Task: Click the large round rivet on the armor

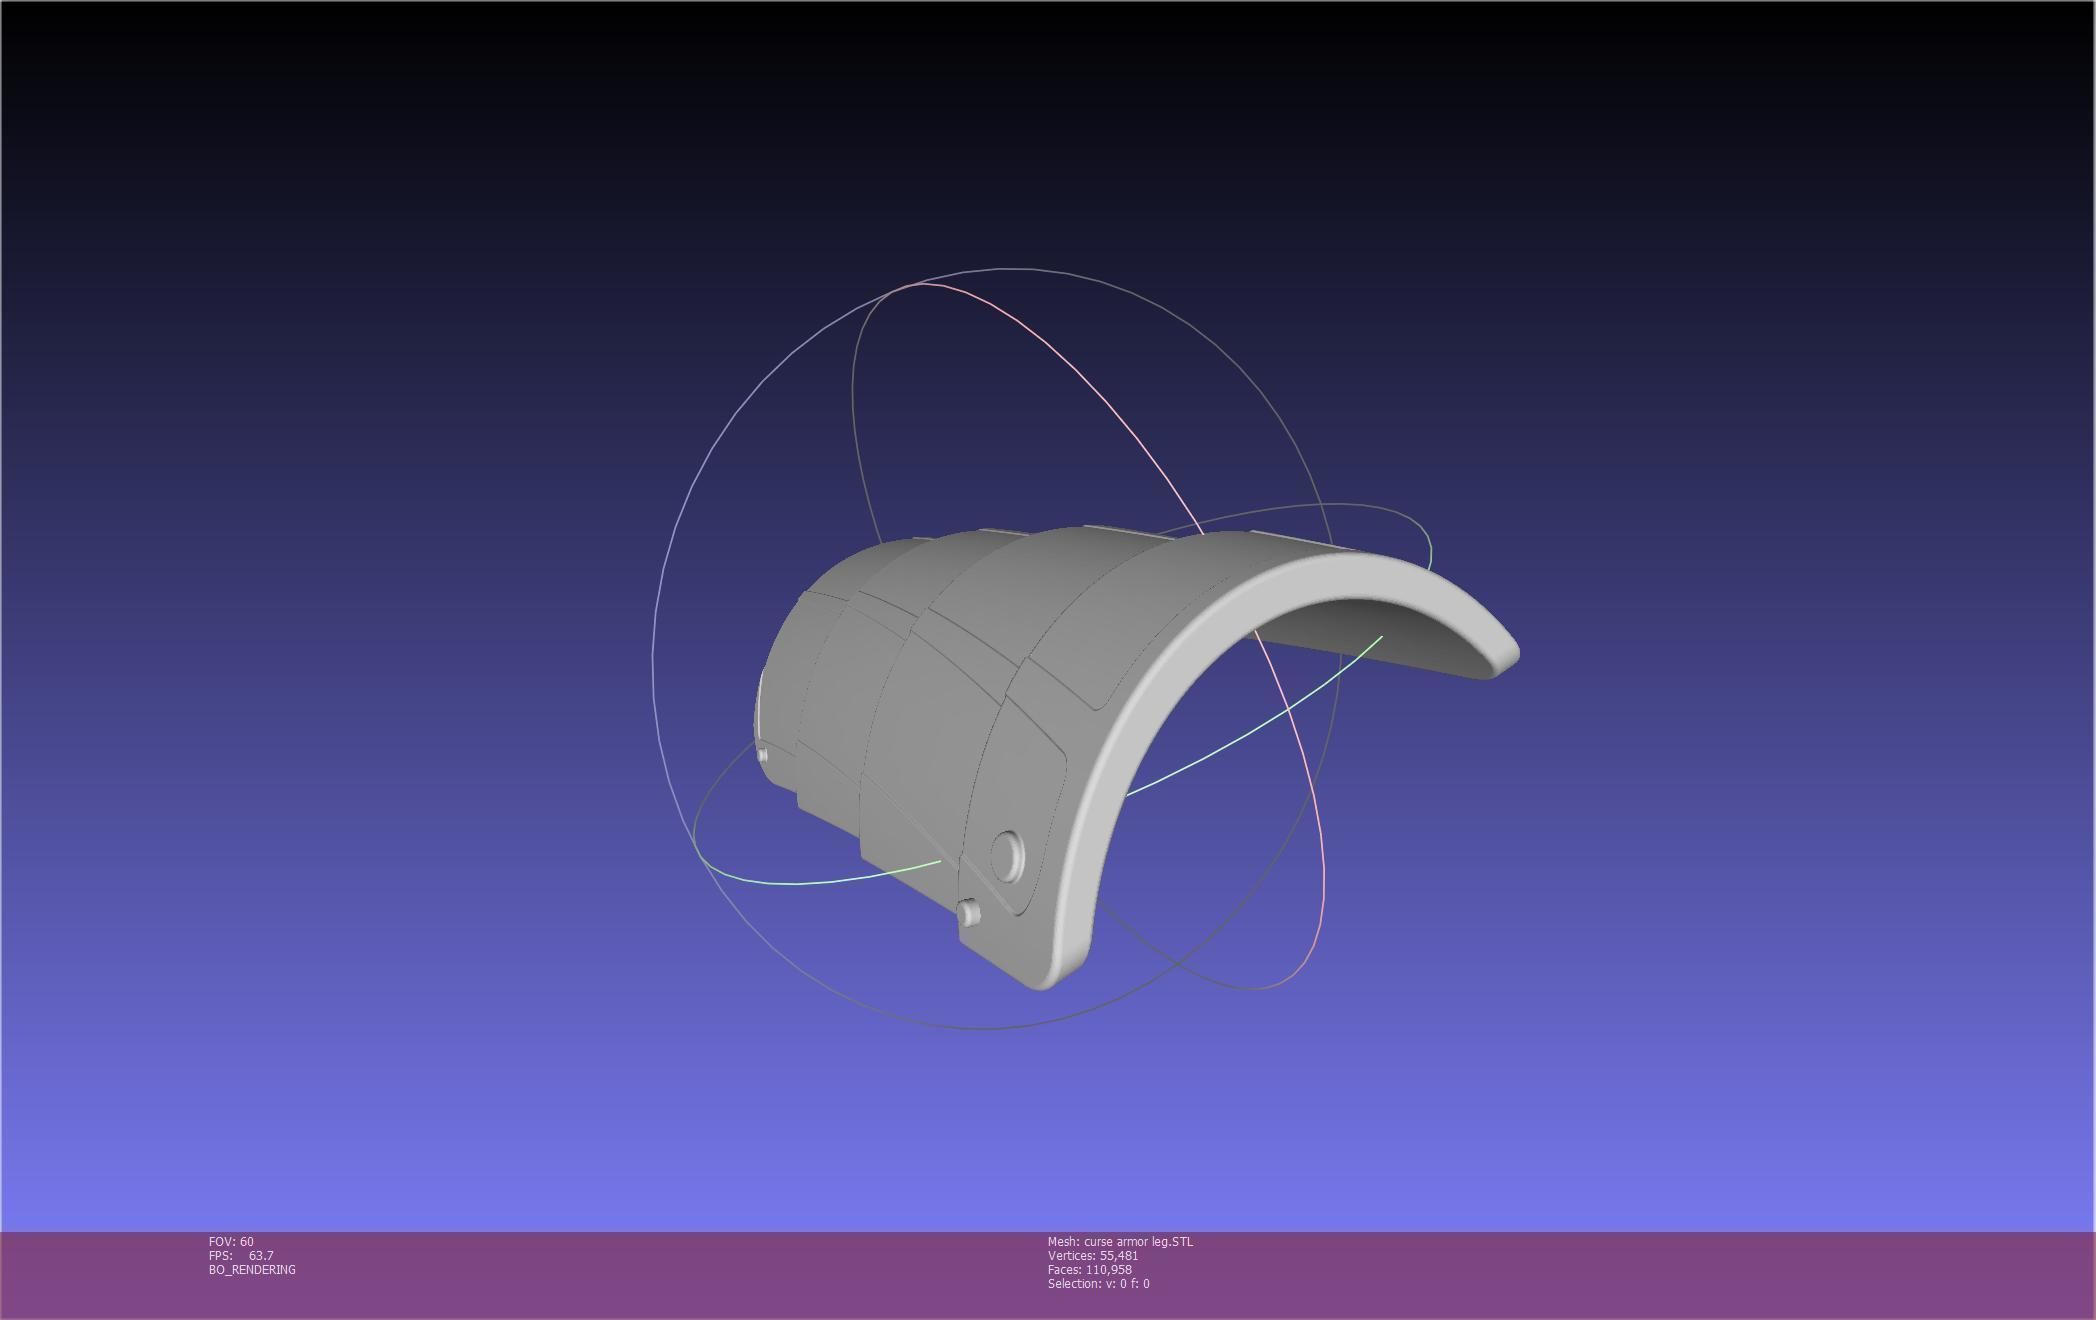Action: tap(1007, 857)
